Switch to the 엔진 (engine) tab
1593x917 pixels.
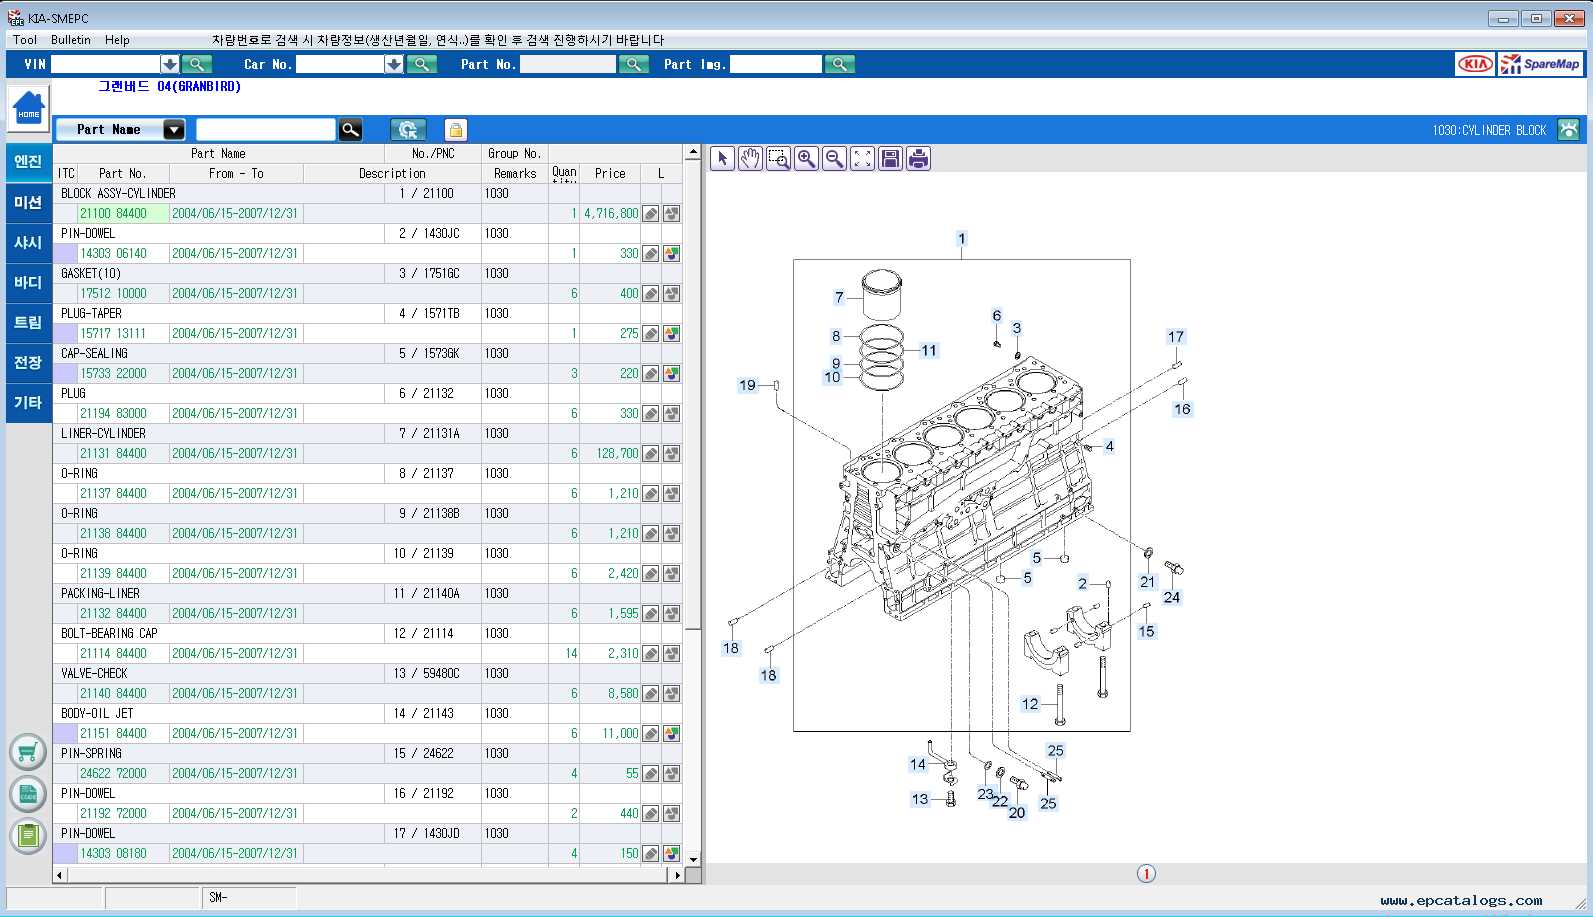click(28, 162)
